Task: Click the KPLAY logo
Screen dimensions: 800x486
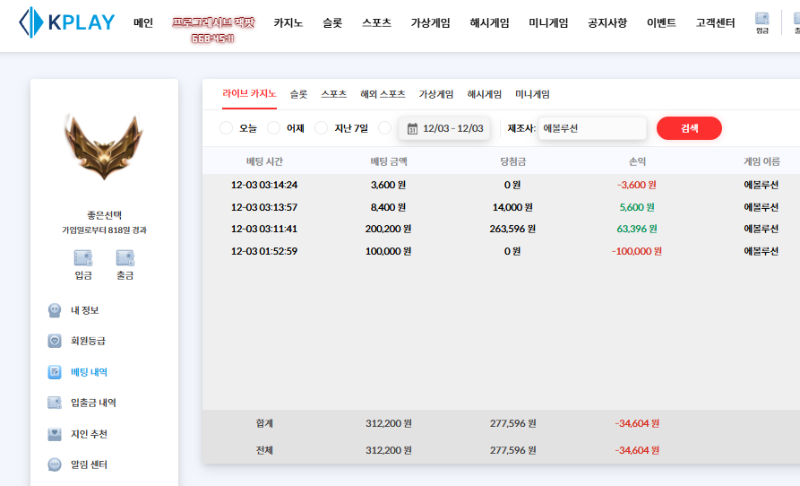Action: (67, 22)
